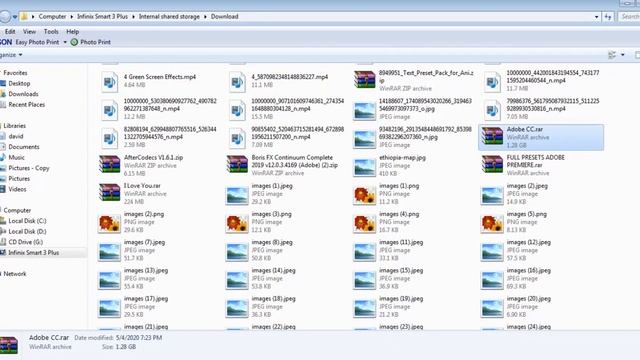
Task: Select the ethiopia-map.jpg image icon
Action: click(x=364, y=167)
